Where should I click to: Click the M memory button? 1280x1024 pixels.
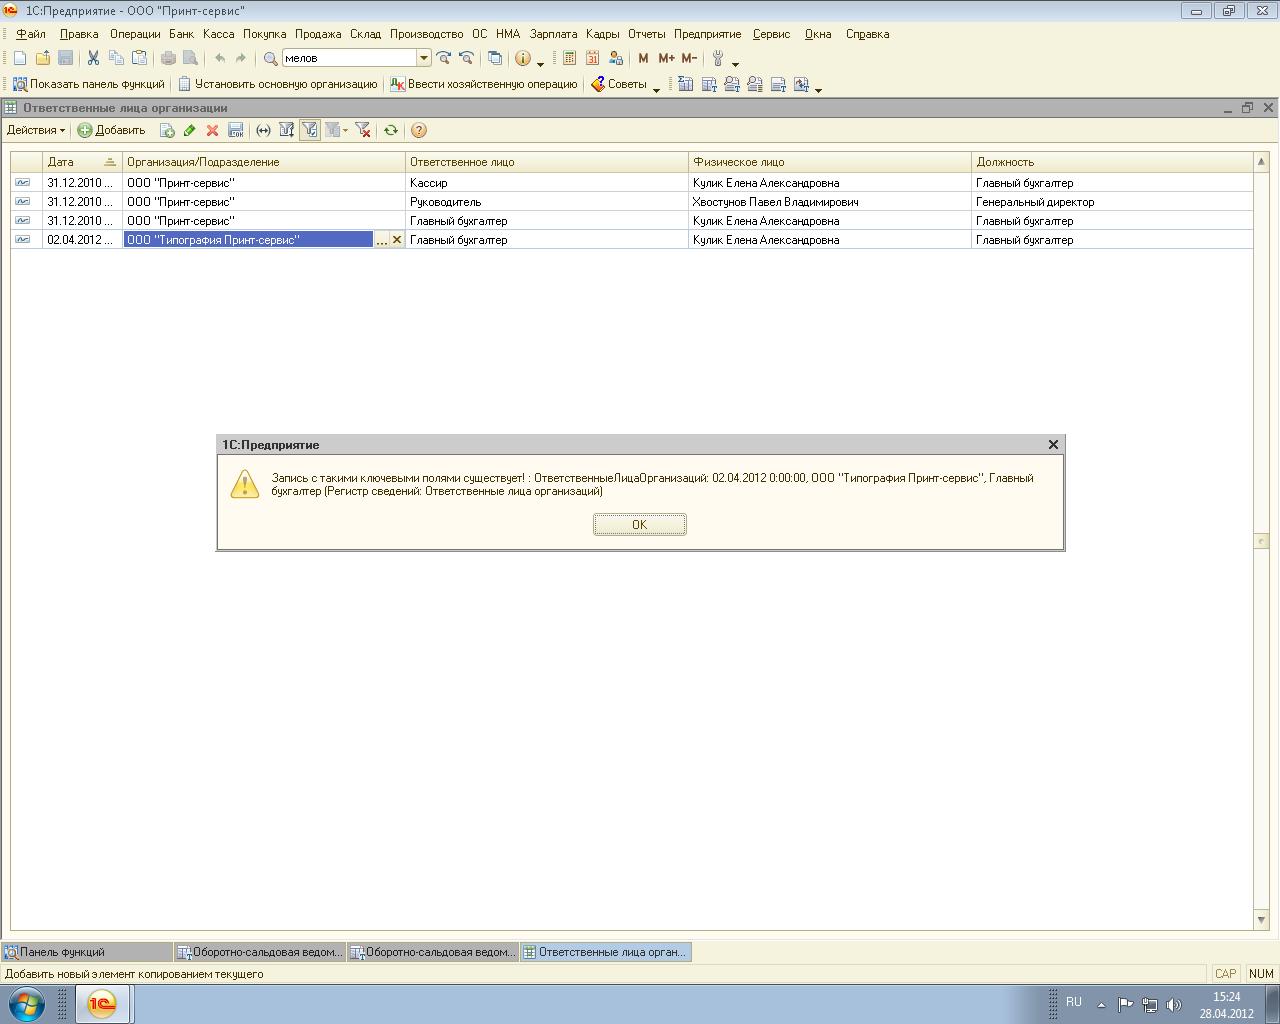(x=643, y=58)
